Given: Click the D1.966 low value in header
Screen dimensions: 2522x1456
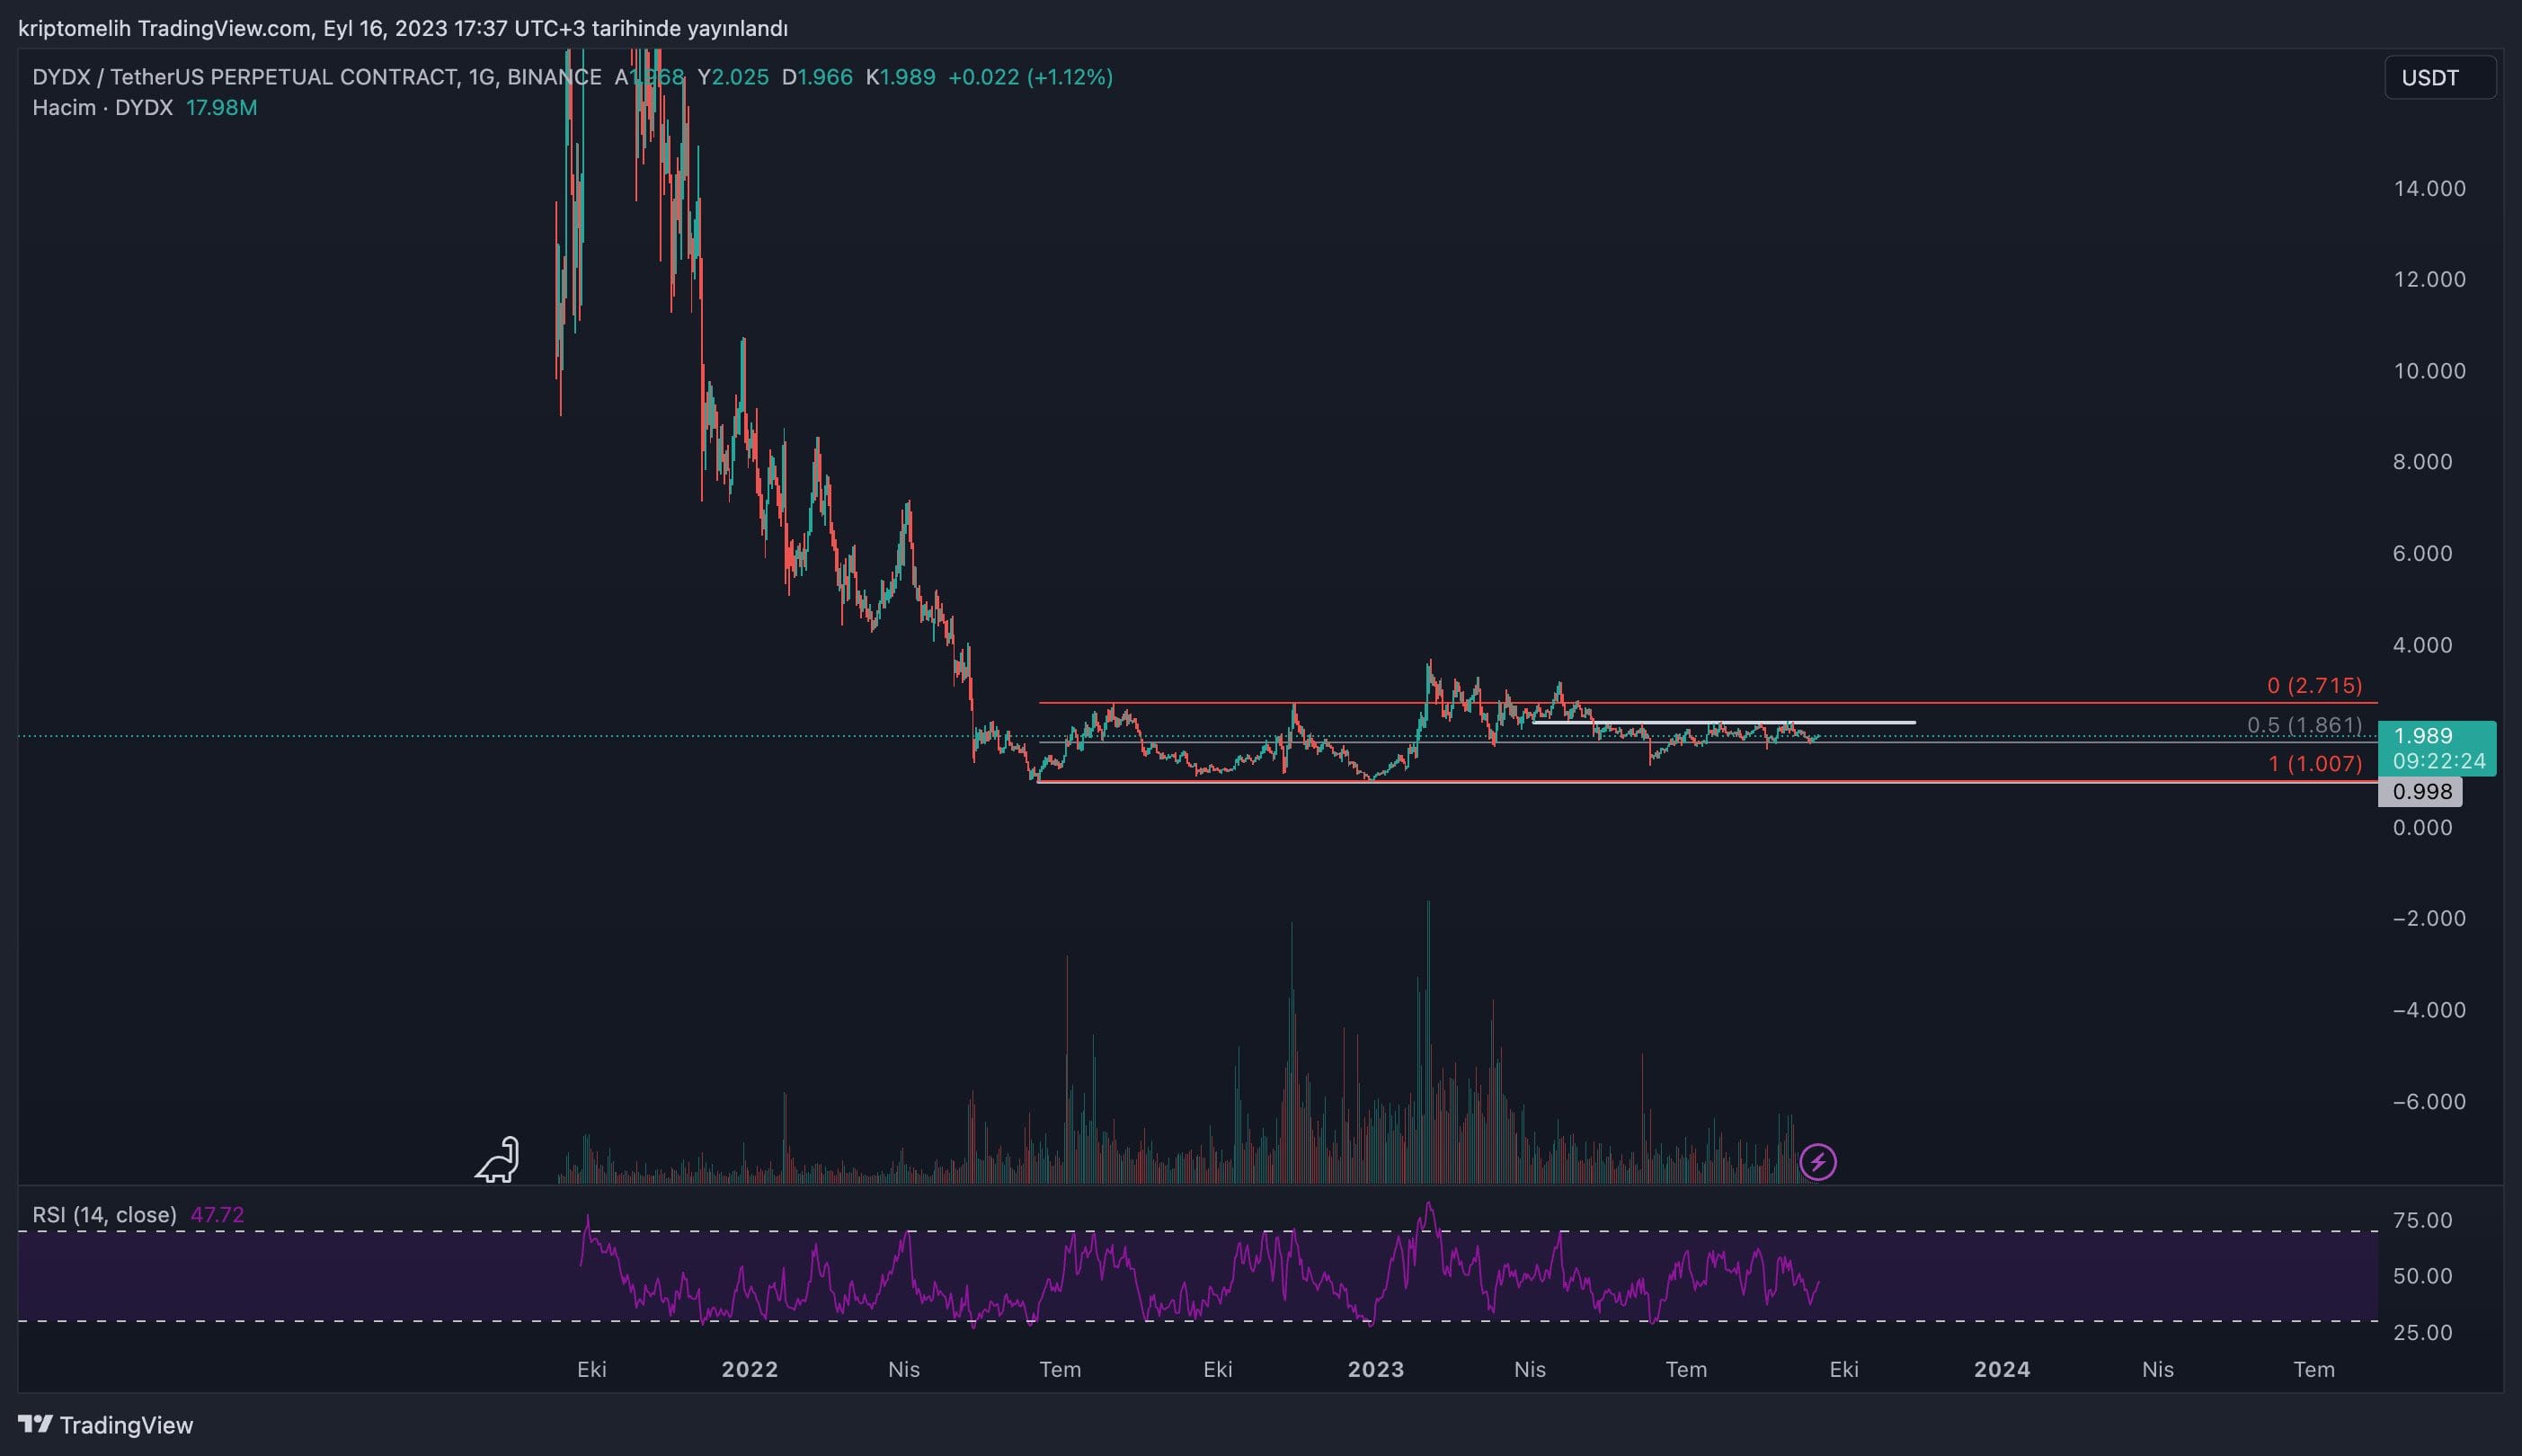Looking at the screenshot, I should tap(817, 77).
